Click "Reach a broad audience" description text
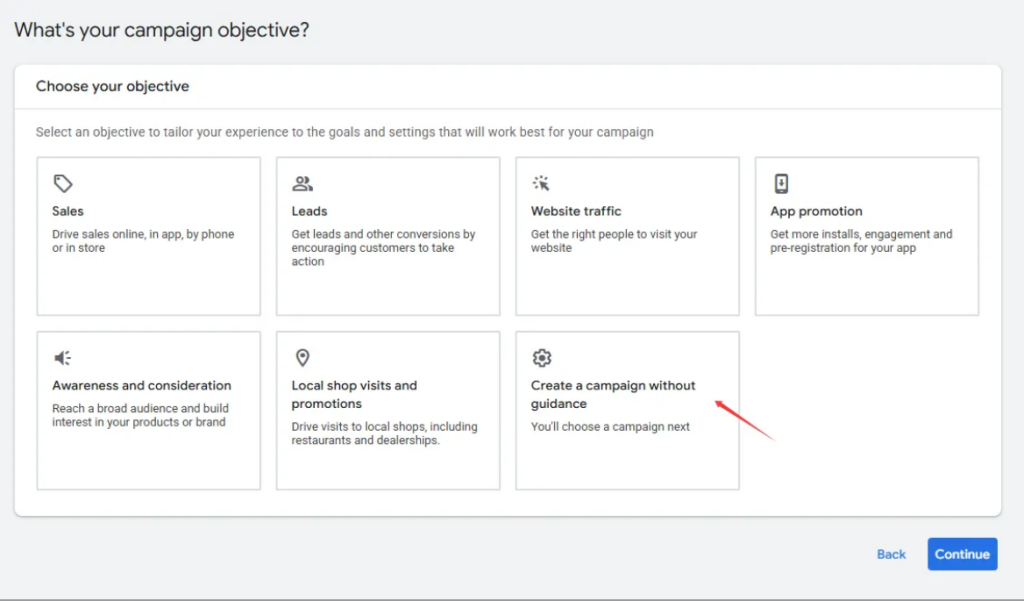Image resolution: width=1024 pixels, height=601 pixels. [x=140, y=415]
